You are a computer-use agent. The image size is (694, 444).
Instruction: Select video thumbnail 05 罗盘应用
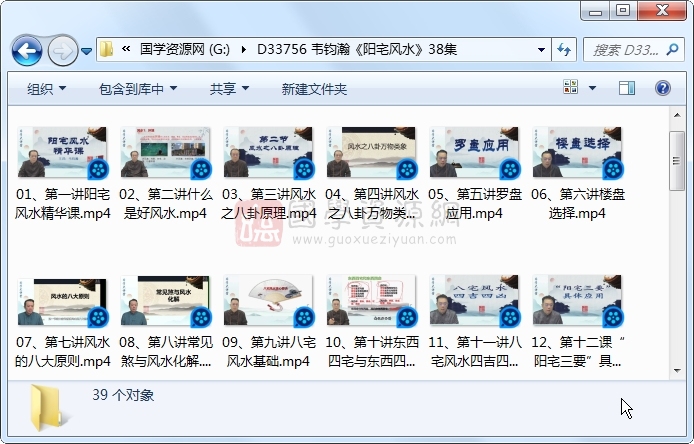pos(474,152)
